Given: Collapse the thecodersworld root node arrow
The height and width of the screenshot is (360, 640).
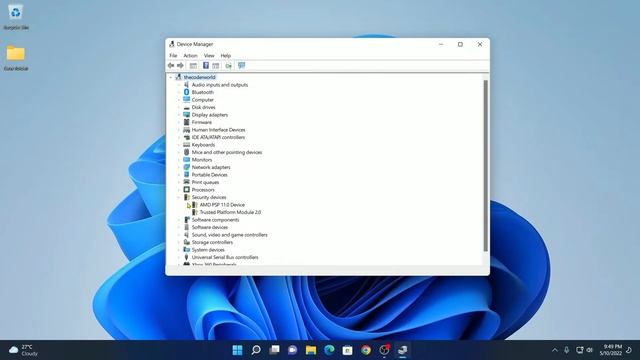Looking at the screenshot, I should pyautogui.click(x=171, y=77).
